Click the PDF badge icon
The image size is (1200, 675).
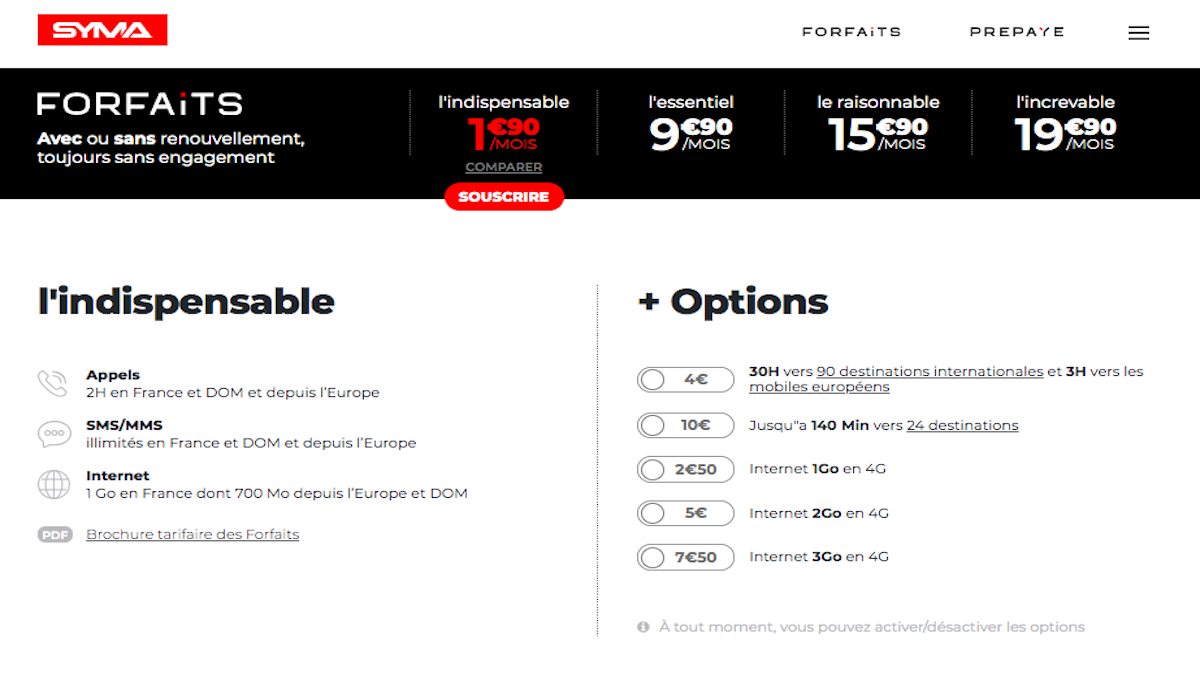[x=56, y=535]
